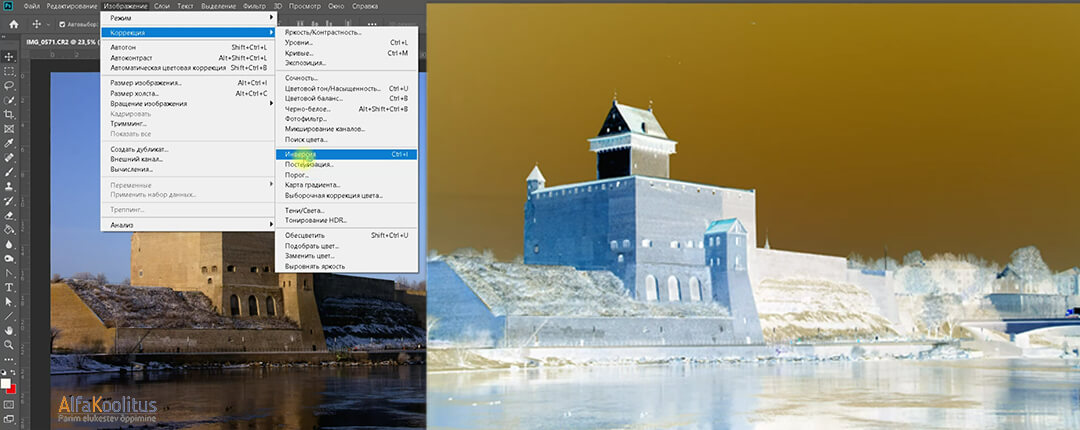The width and height of the screenshot is (1080, 430).
Task: Select the Spot Healing Brush tool
Action: coord(9,158)
